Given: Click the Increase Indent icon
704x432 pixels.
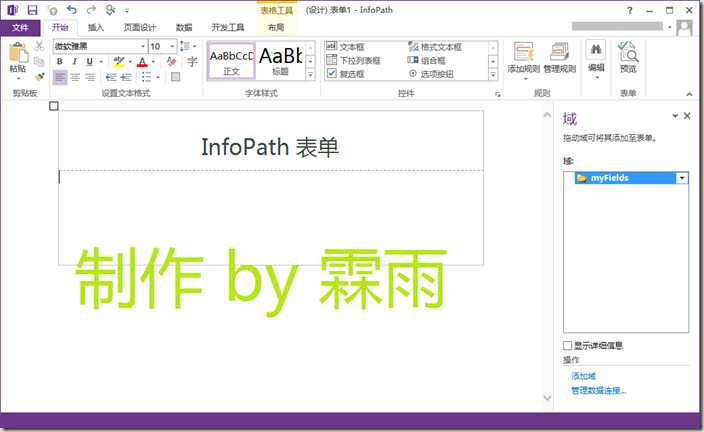Looking at the screenshot, I should [127, 77].
